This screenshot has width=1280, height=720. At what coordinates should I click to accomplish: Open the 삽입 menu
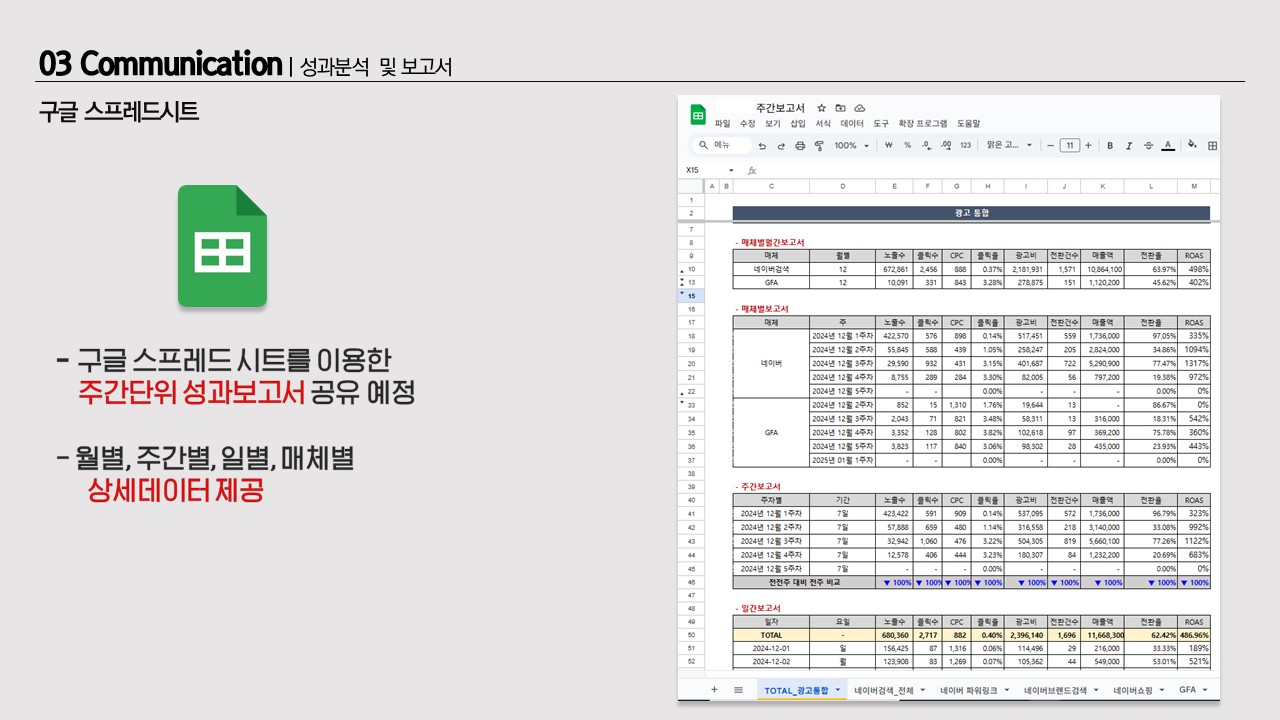(798, 124)
